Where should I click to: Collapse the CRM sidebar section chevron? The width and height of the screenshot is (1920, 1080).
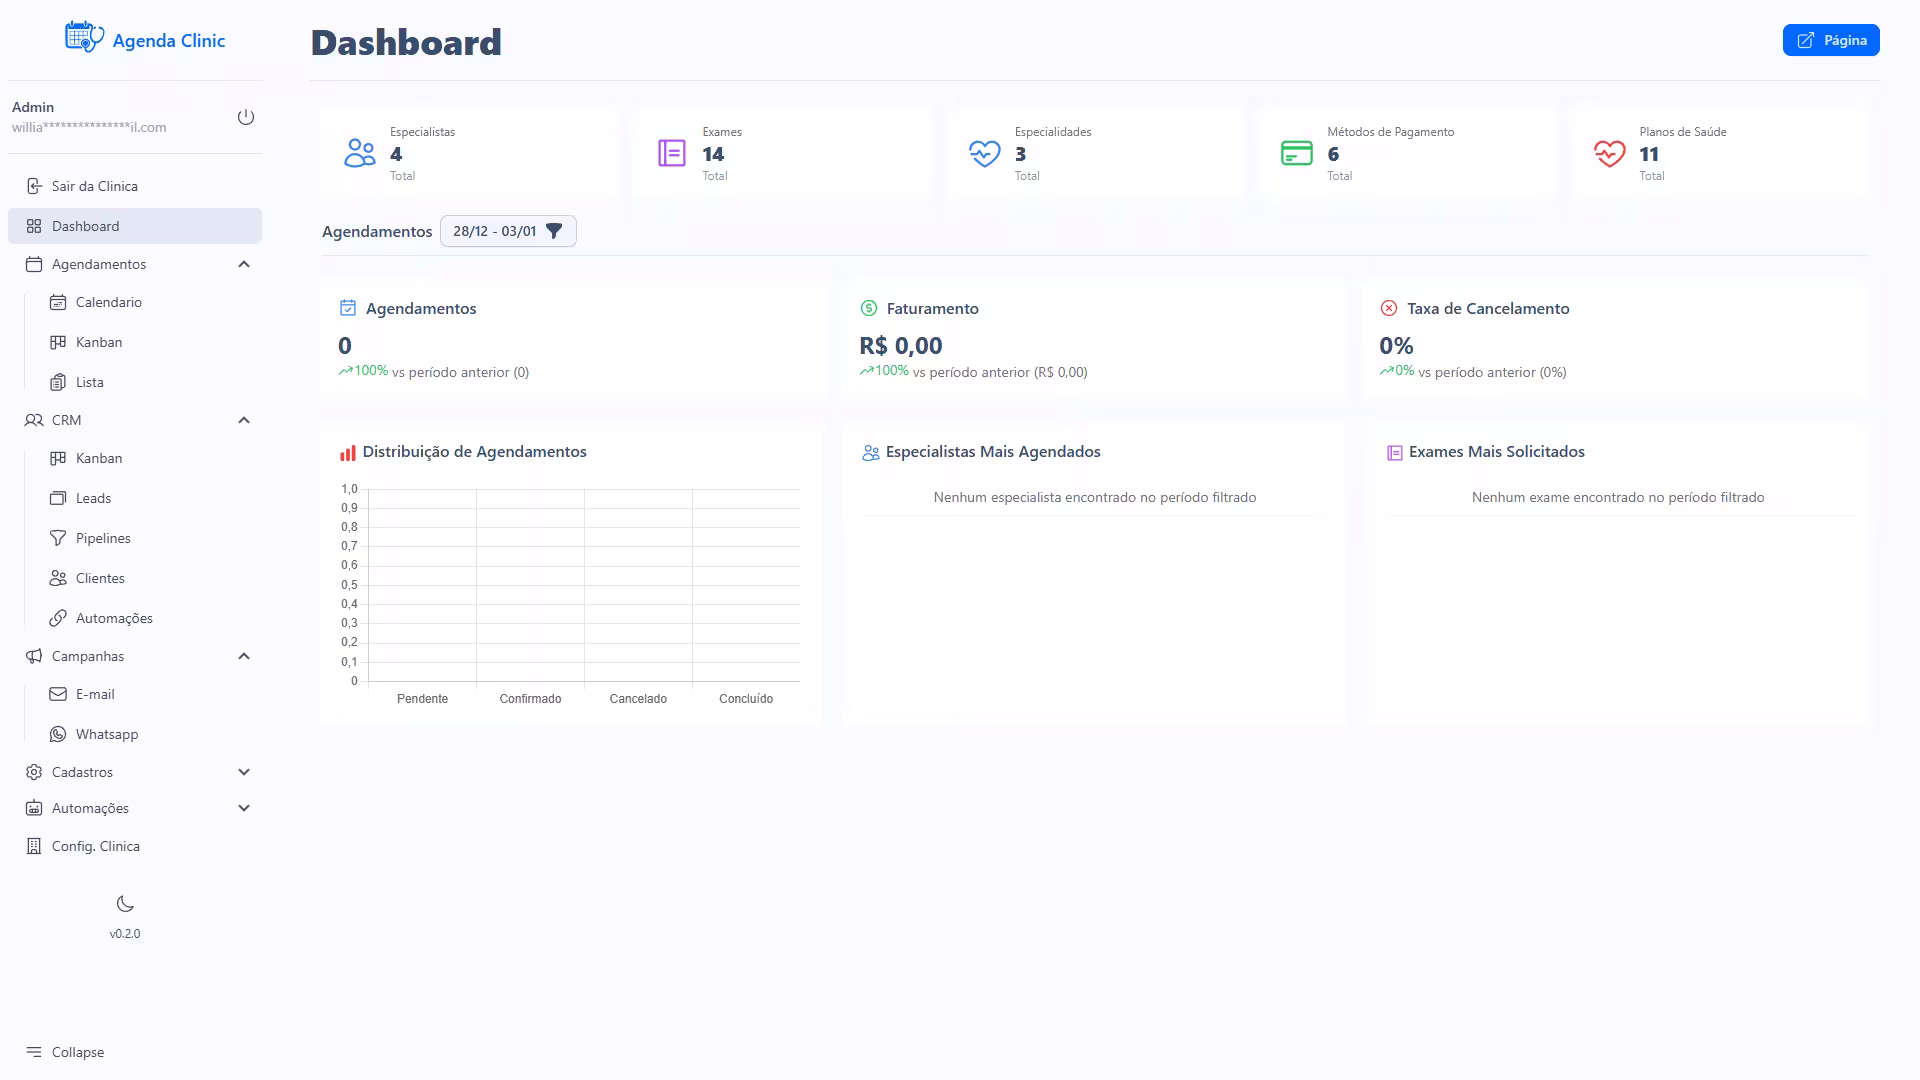[244, 420]
